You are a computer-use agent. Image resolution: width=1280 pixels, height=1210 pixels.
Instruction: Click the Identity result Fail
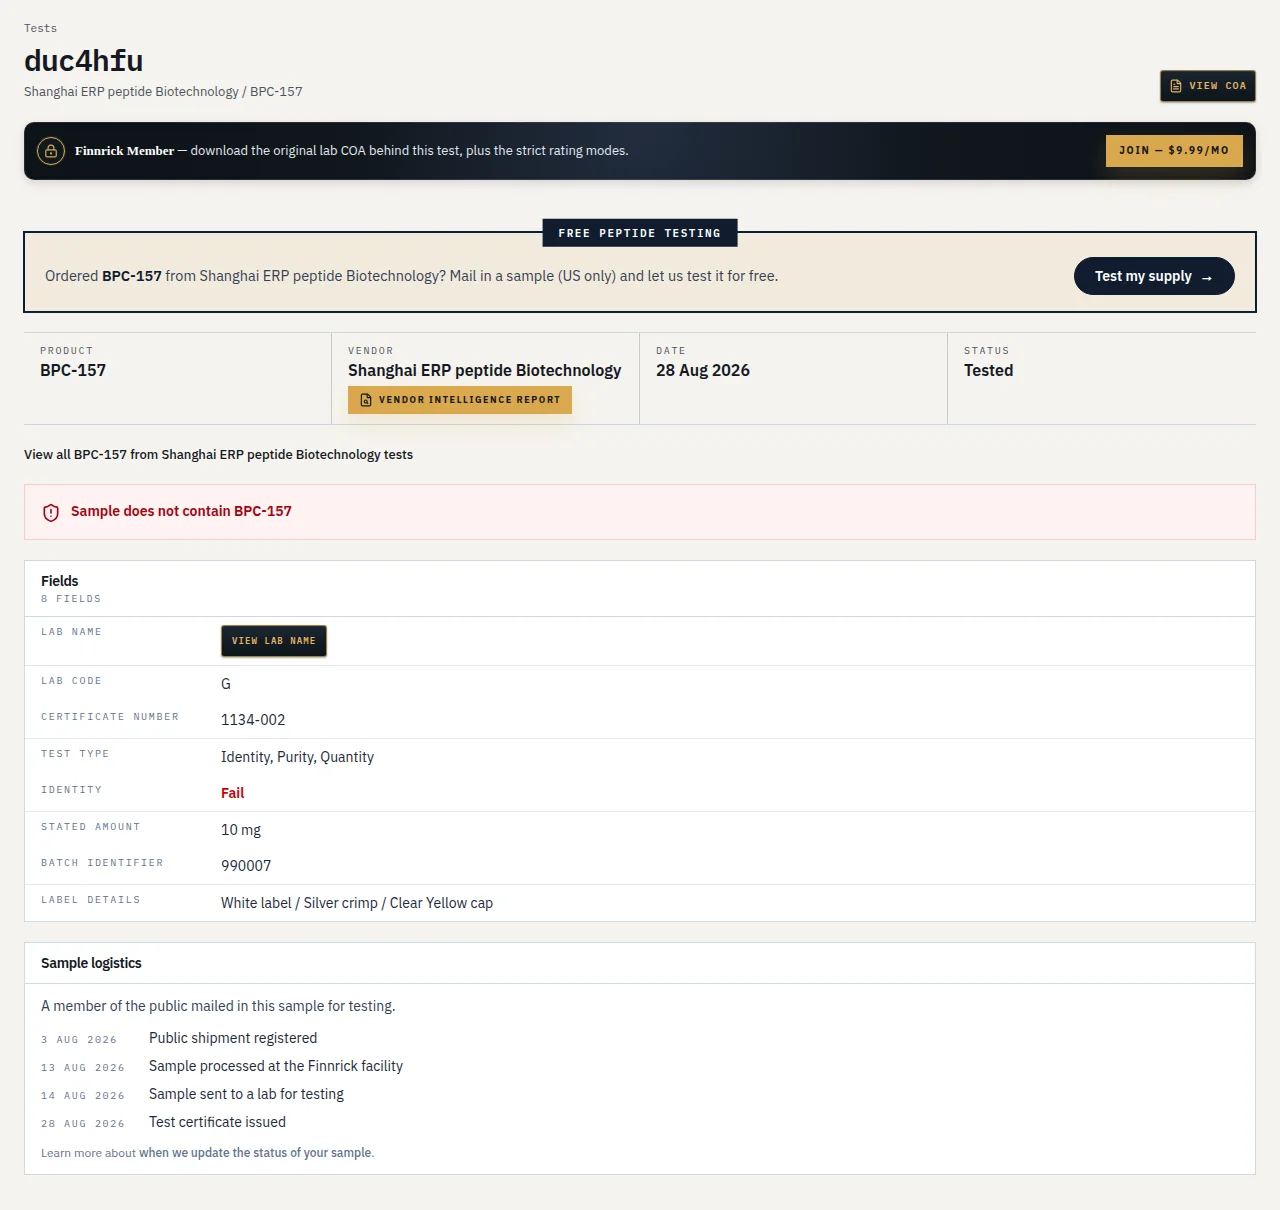[x=233, y=793]
